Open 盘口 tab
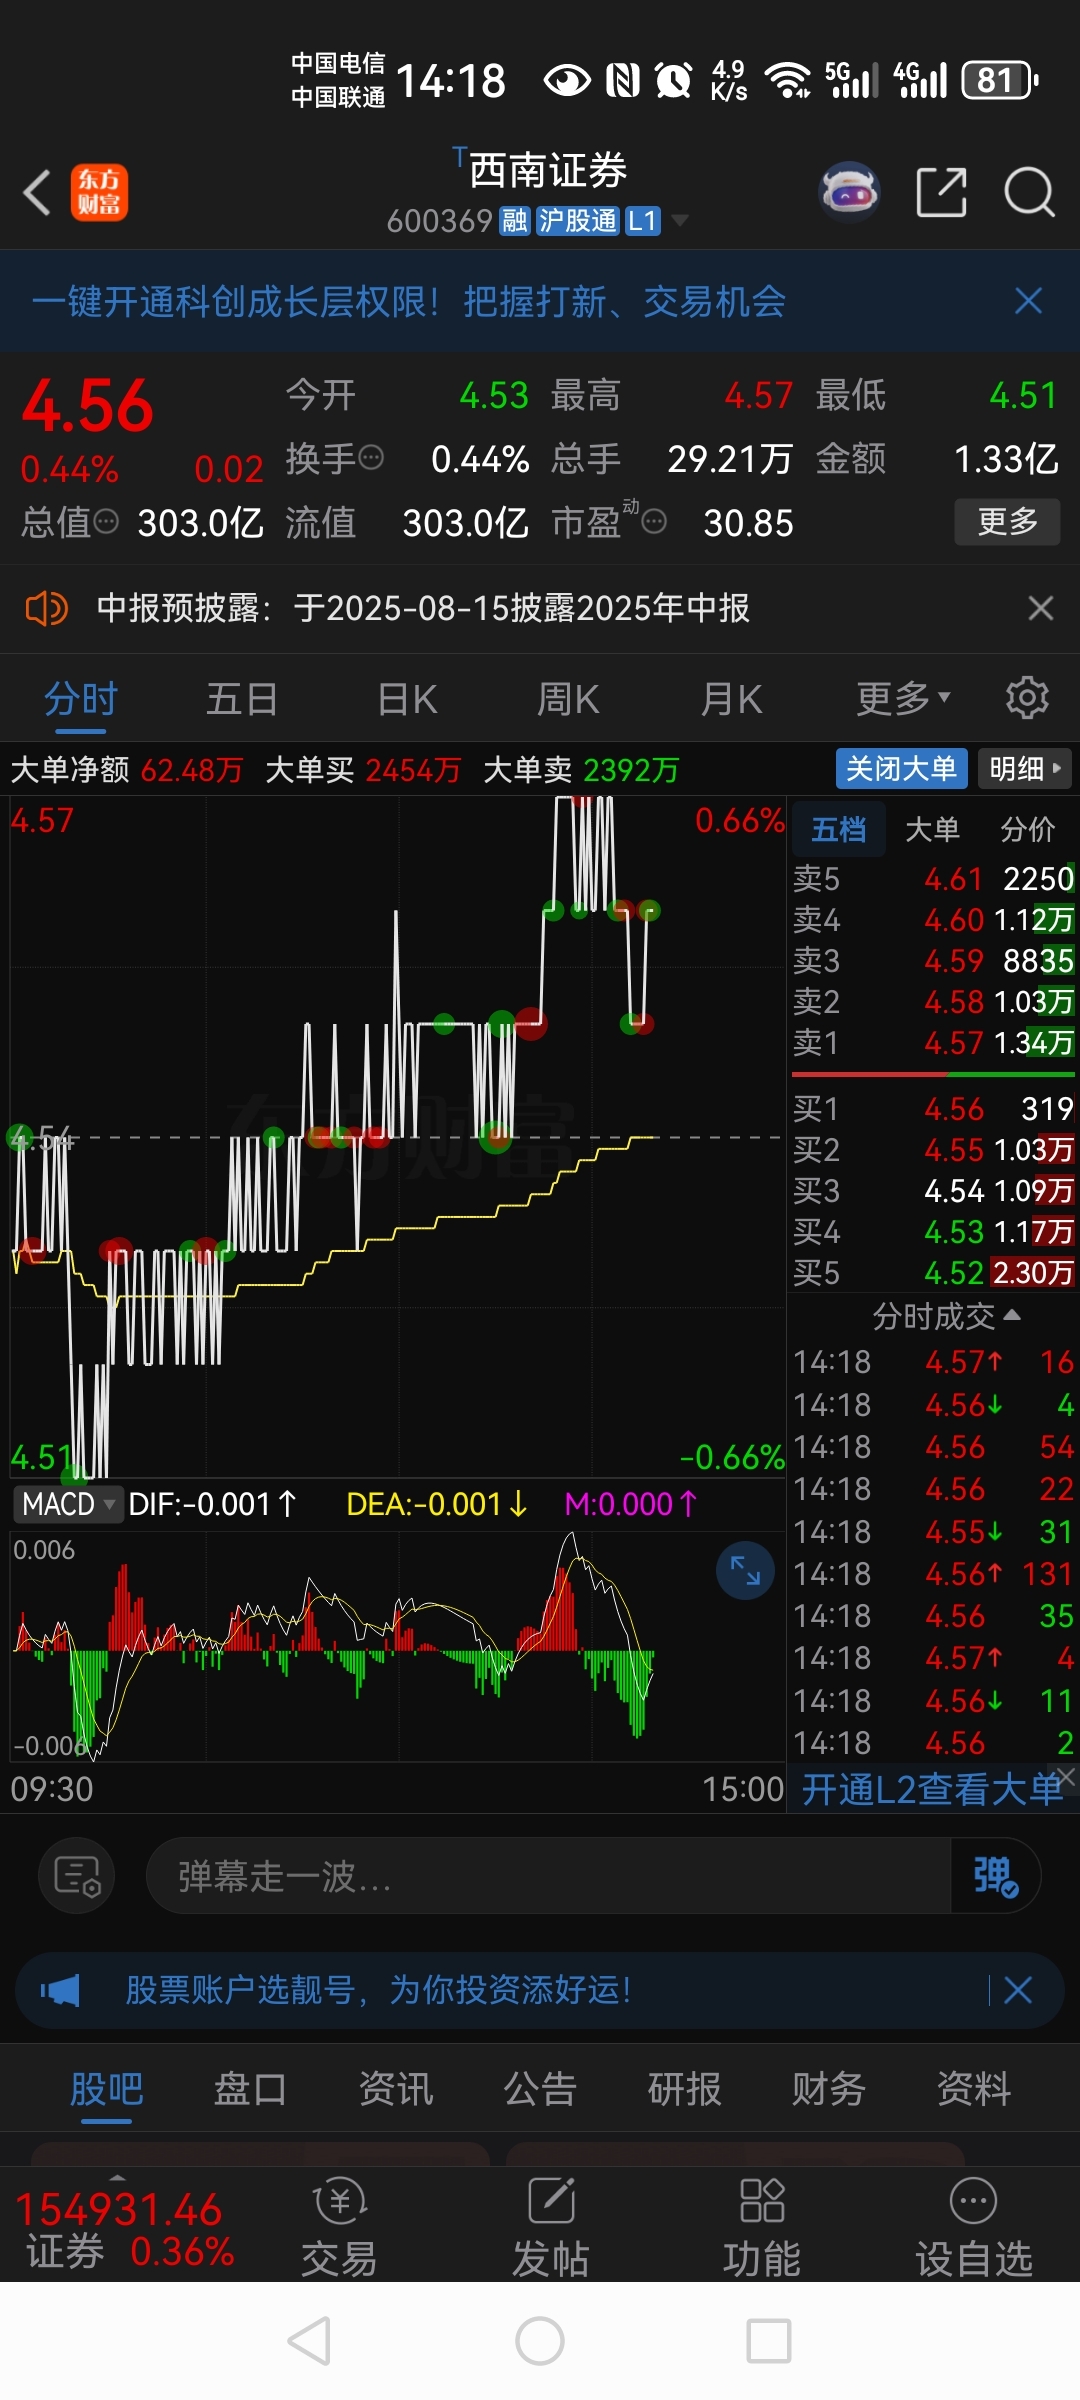The image size is (1080, 2400). point(251,2088)
